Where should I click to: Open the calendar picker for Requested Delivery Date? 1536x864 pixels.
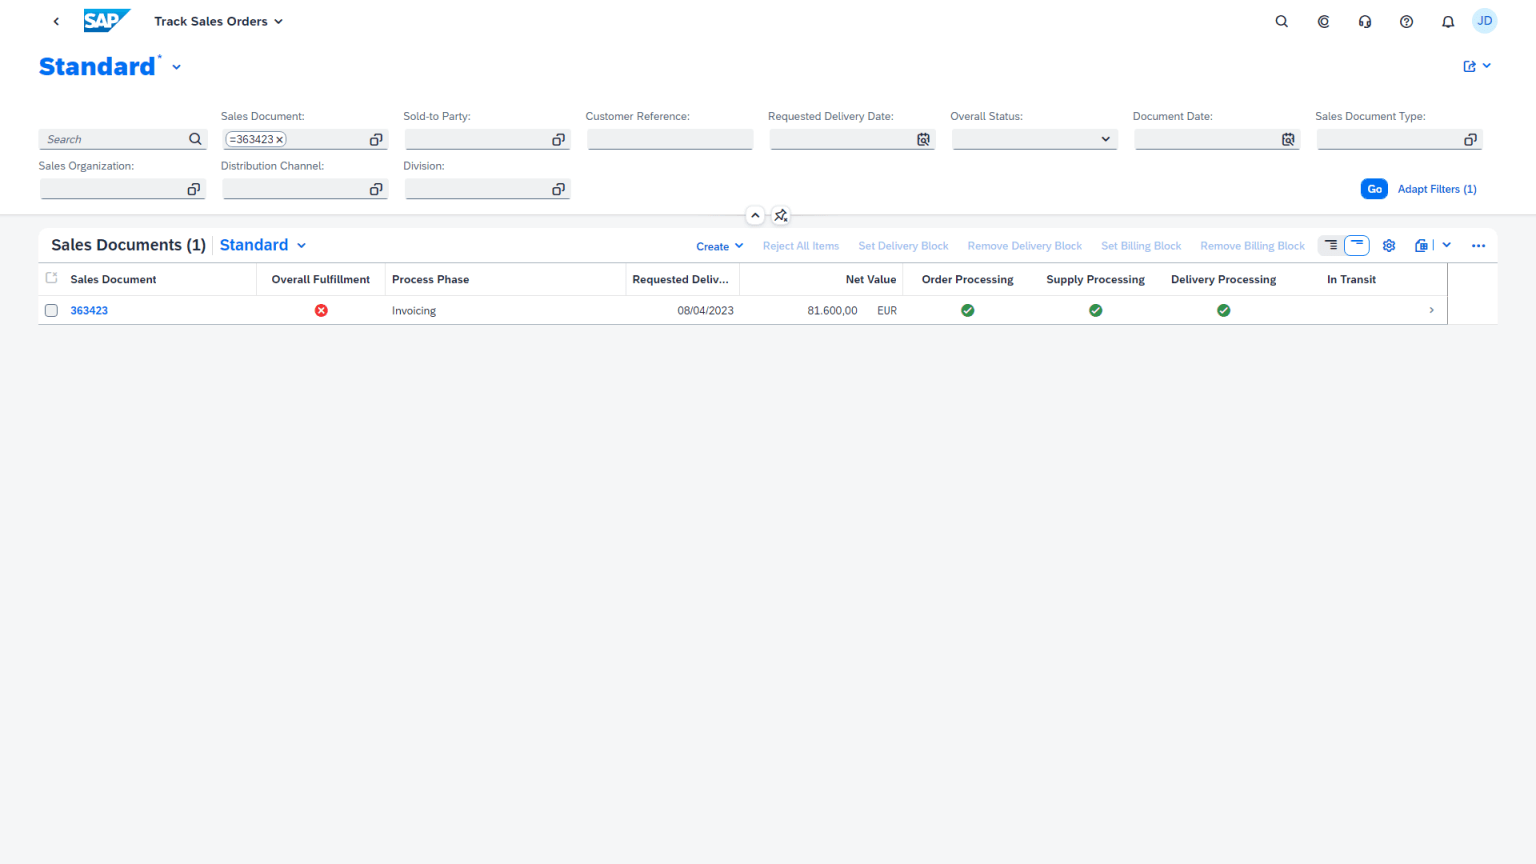922,139
